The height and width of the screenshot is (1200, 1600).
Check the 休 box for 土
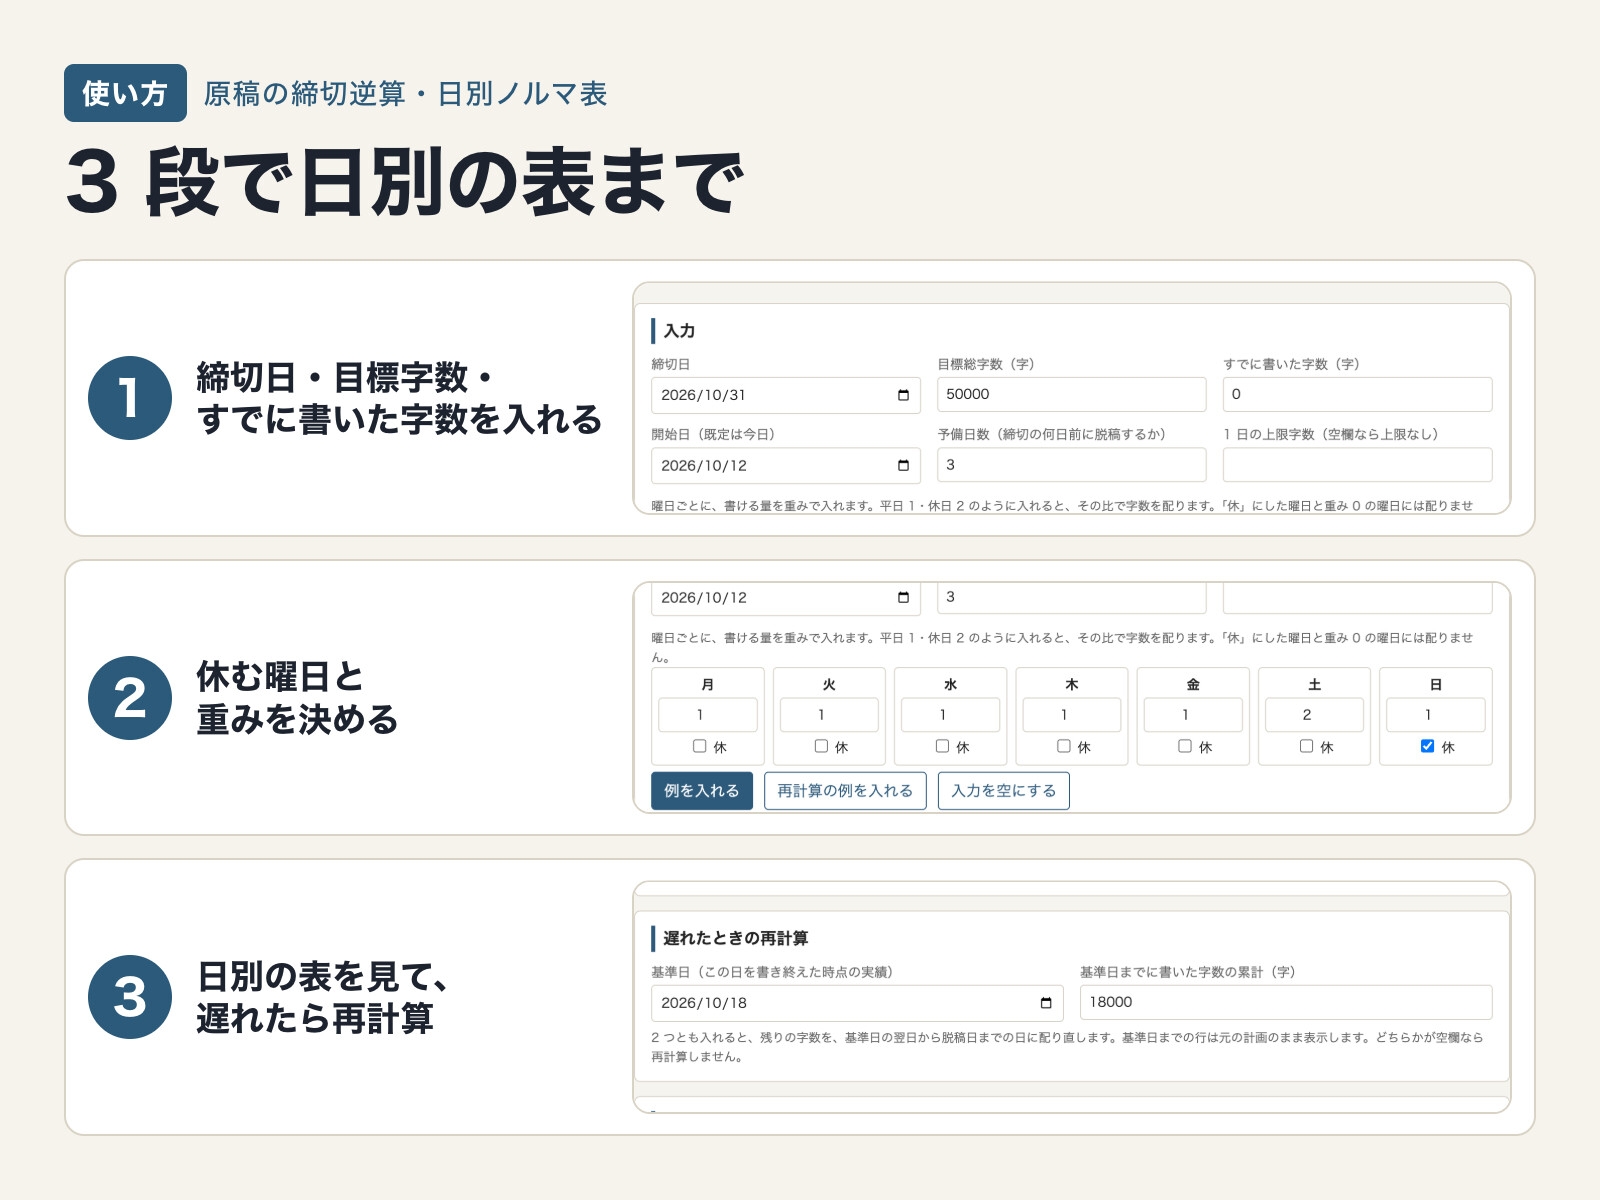tap(1306, 746)
